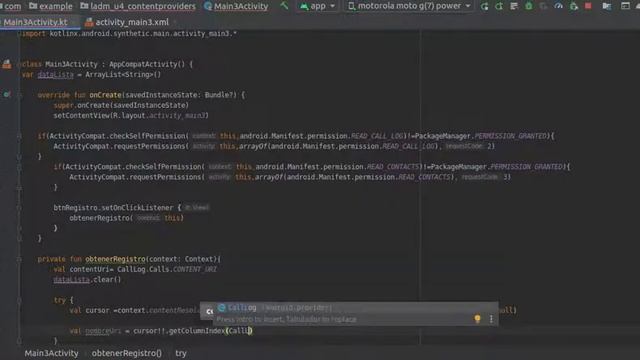
Task: Click the Device File Explorer icon in toolbar
Action: [607, 6]
